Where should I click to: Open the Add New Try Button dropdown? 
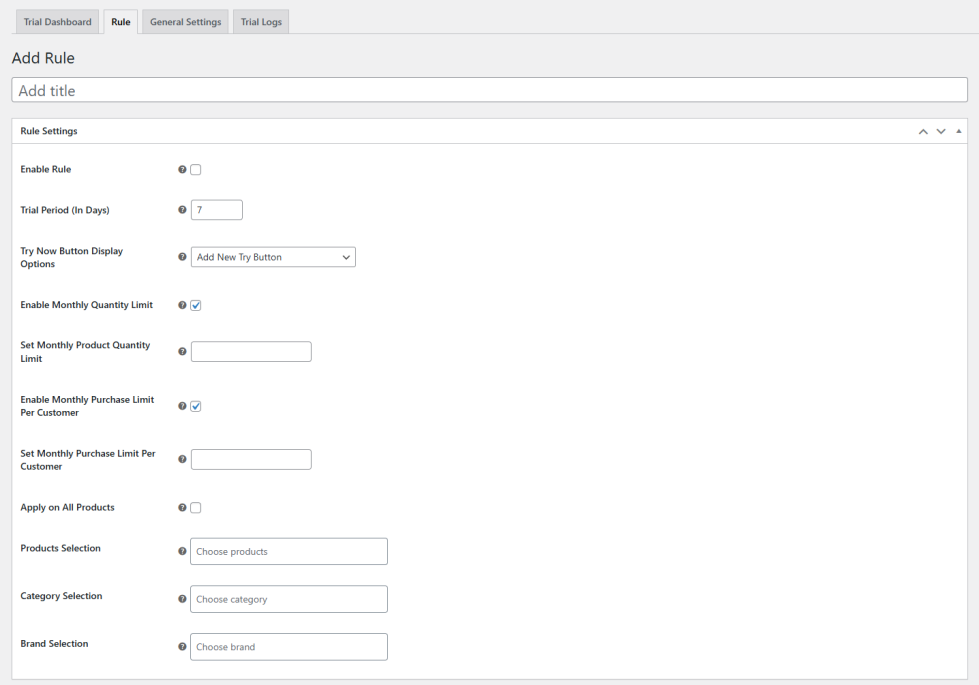tap(273, 257)
